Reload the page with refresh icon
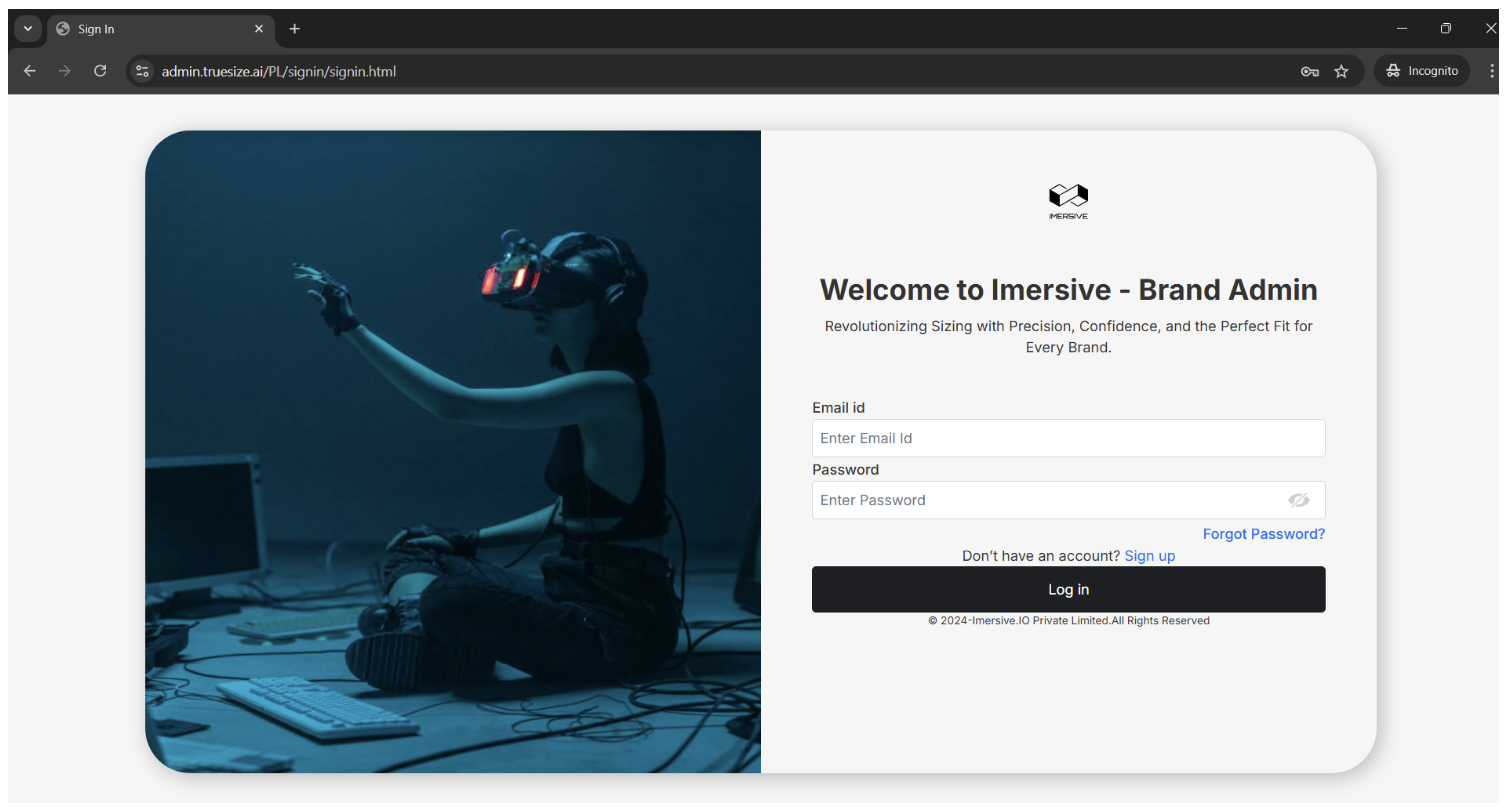Screen dimensions: 1504x808 point(100,71)
